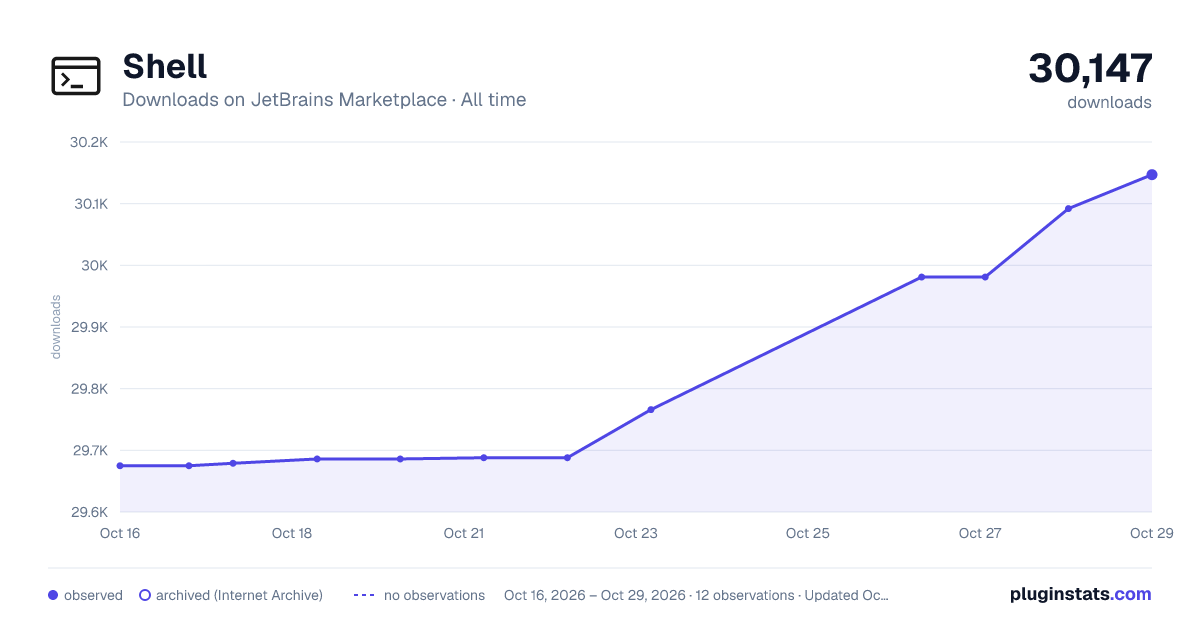
Task: Click the Oct 29 x-axis label
Action: click(1151, 533)
